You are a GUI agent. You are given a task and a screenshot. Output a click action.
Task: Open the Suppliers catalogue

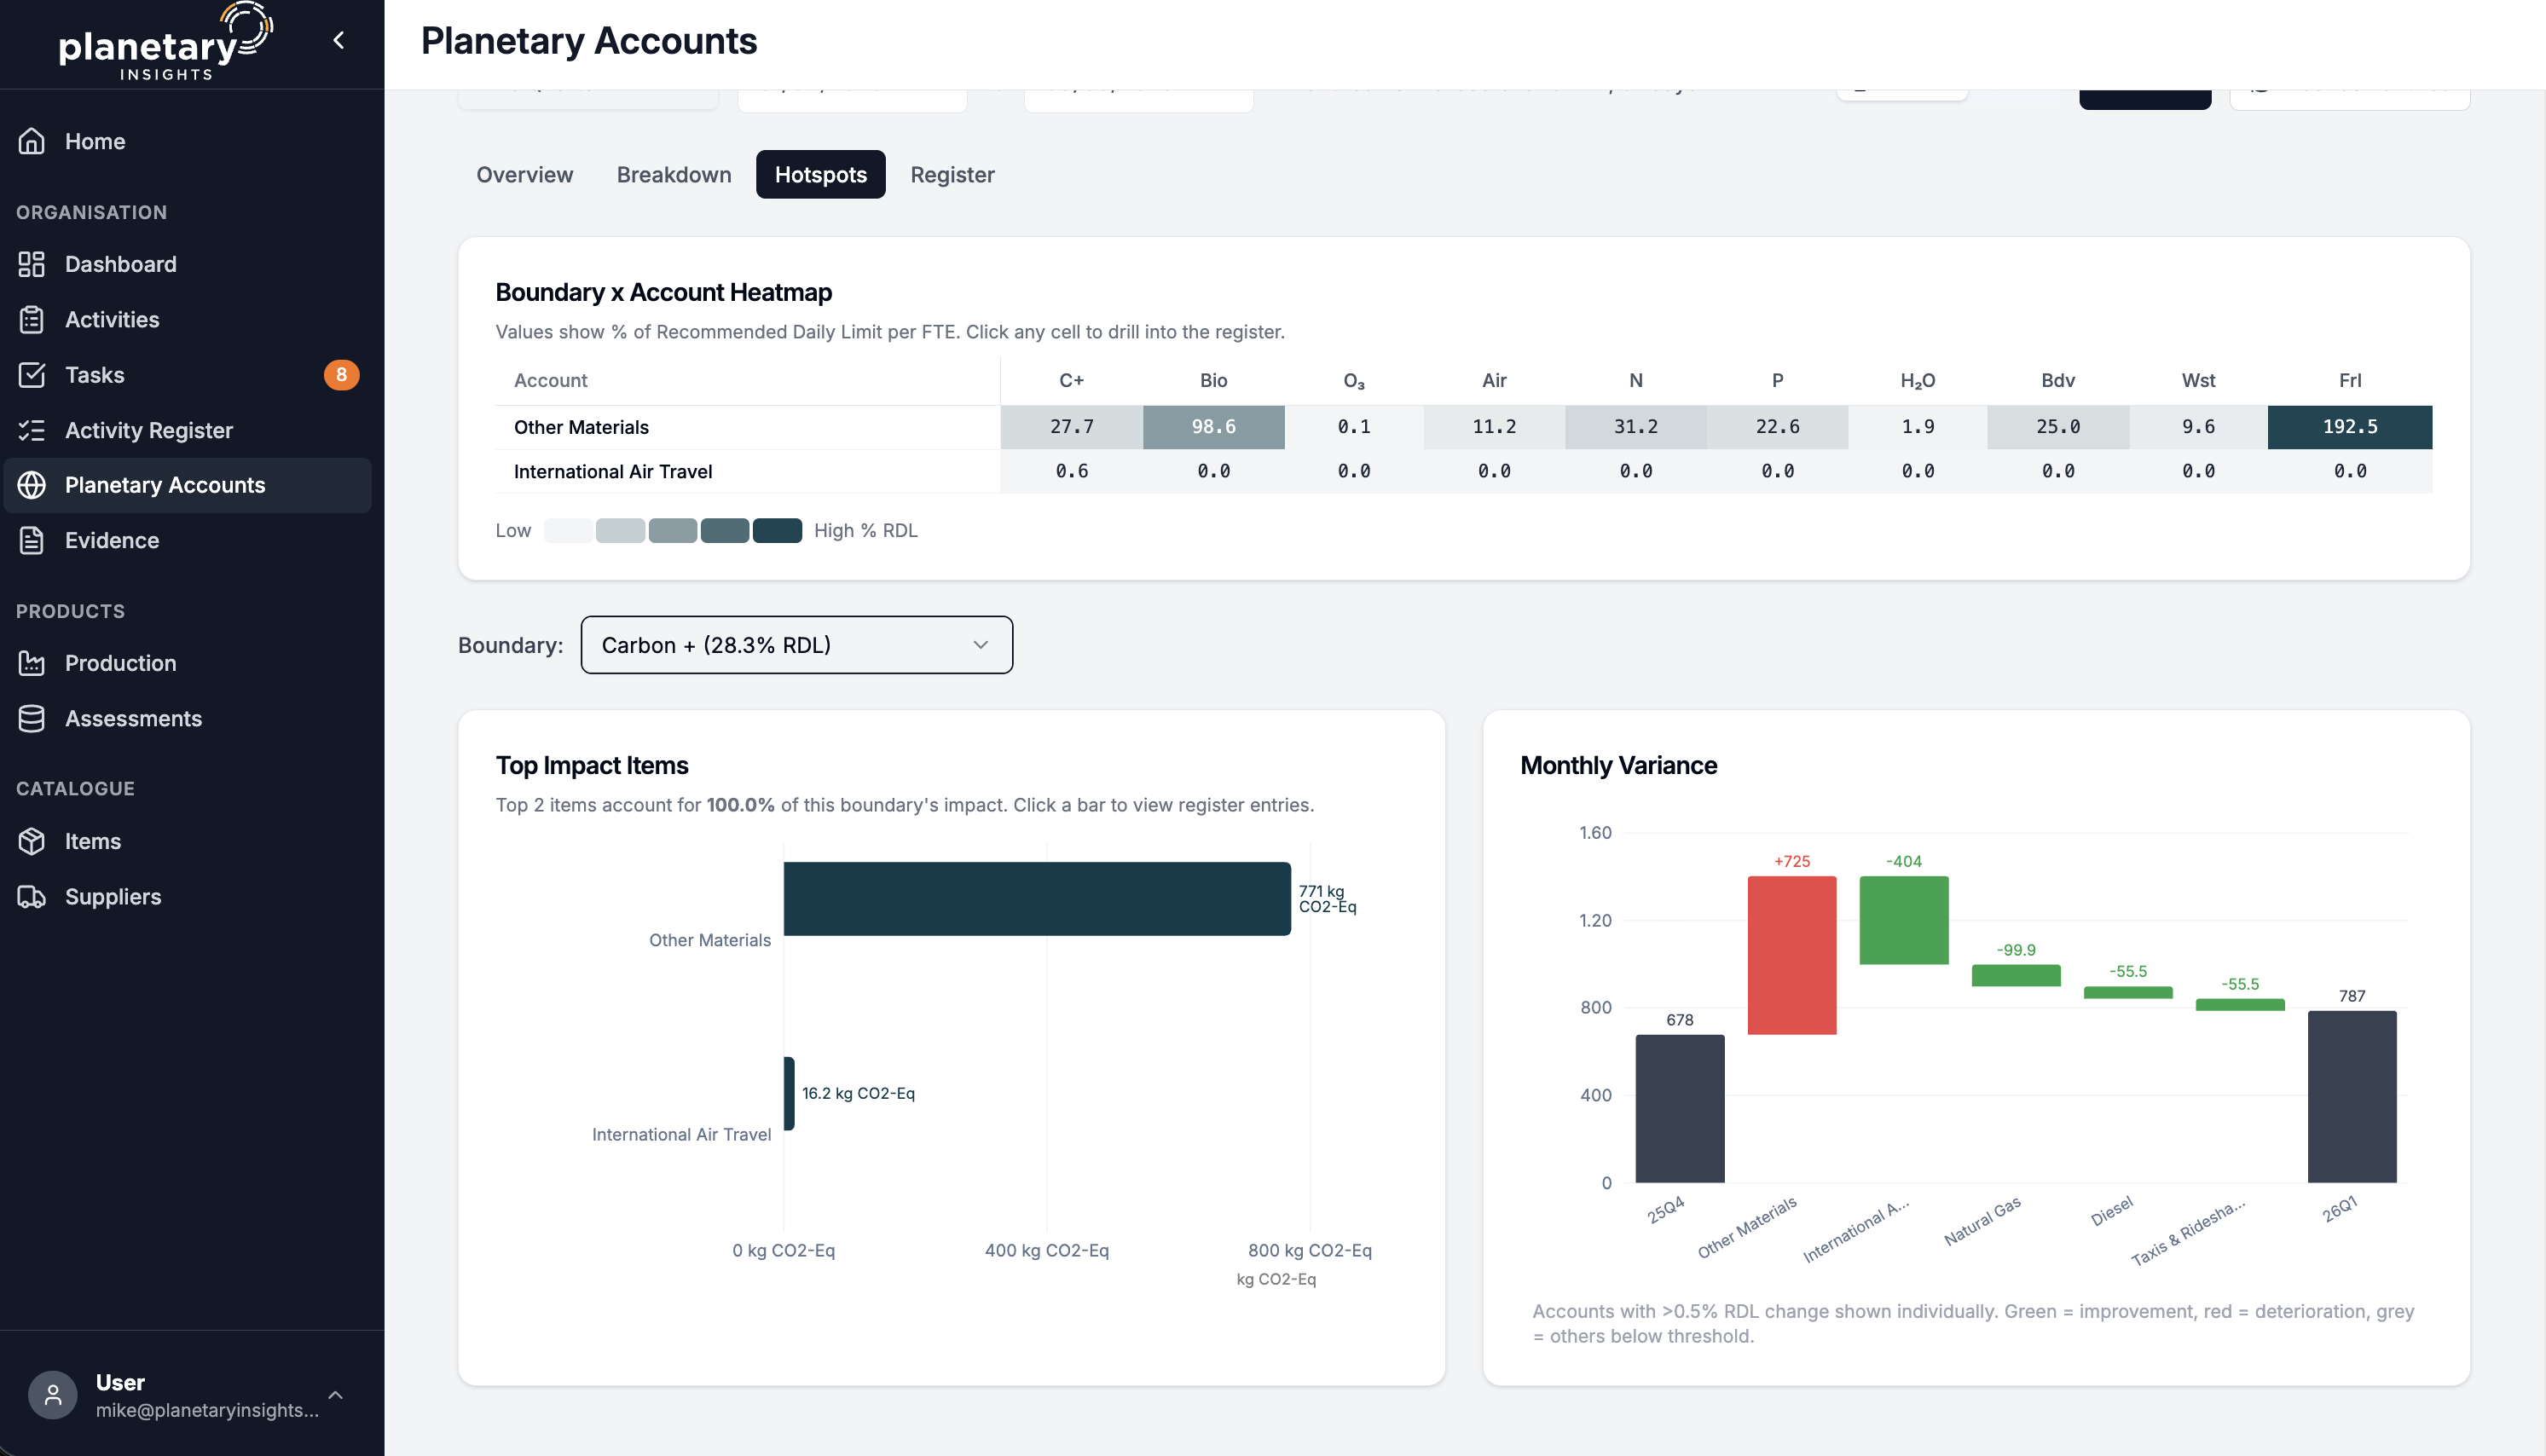[188, 896]
